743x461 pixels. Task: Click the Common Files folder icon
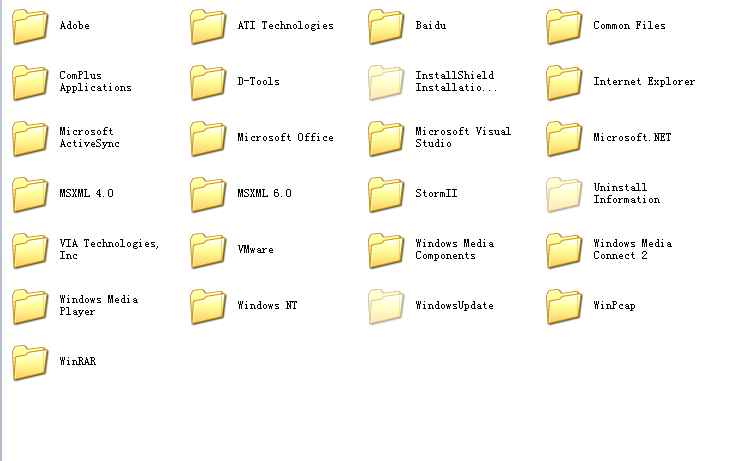tap(564, 27)
